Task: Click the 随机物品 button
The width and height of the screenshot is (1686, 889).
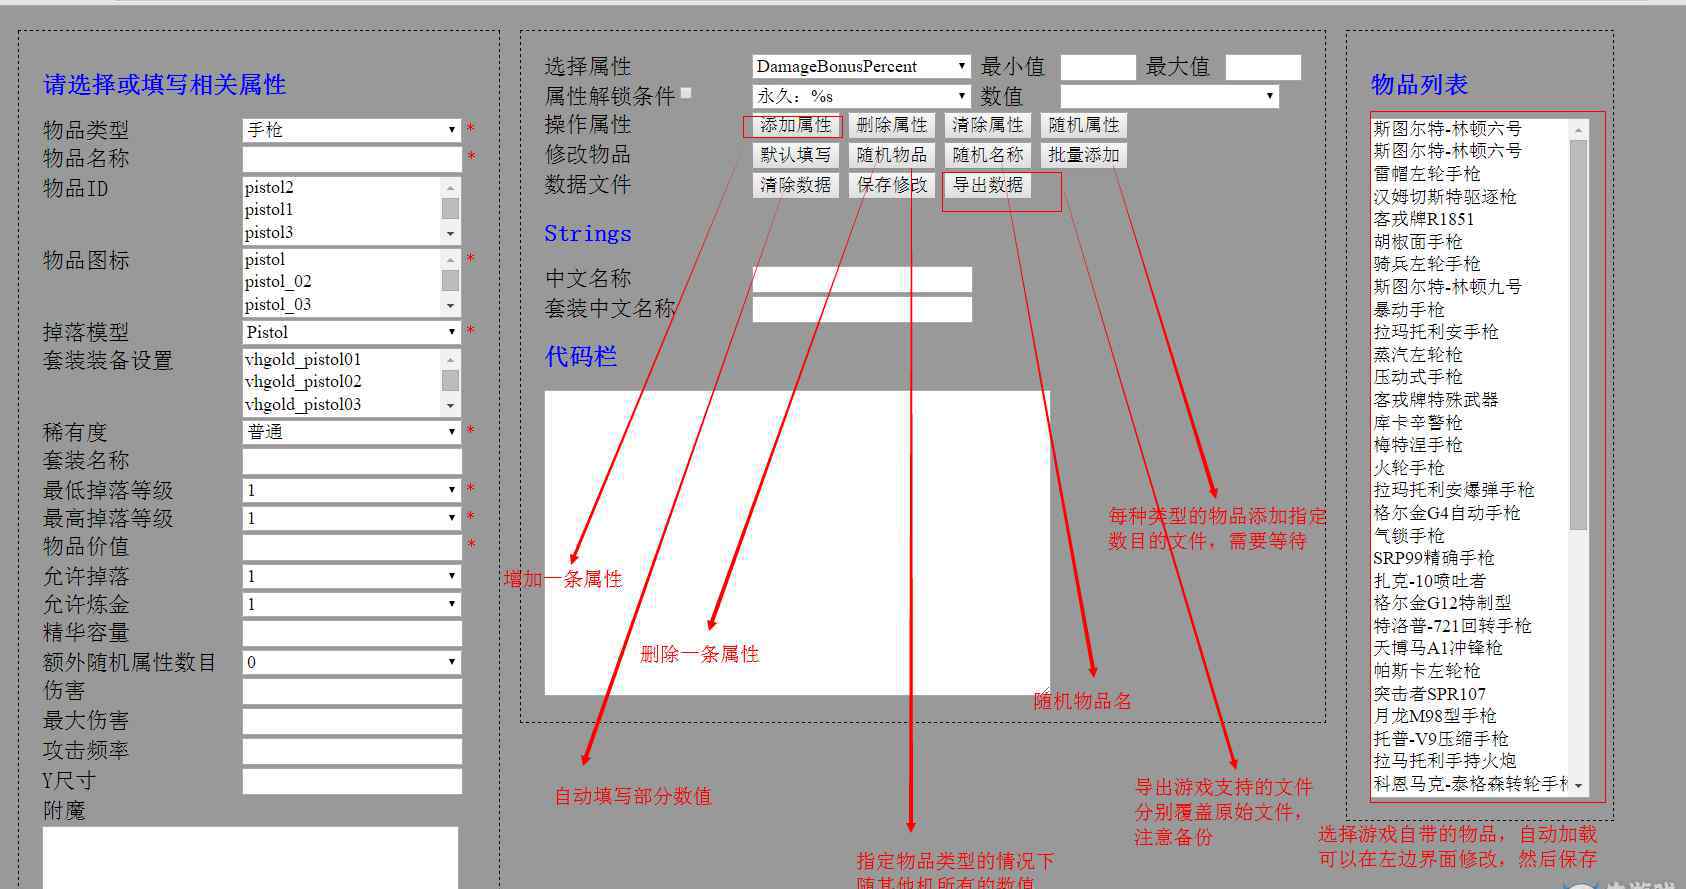Action: 892,155
